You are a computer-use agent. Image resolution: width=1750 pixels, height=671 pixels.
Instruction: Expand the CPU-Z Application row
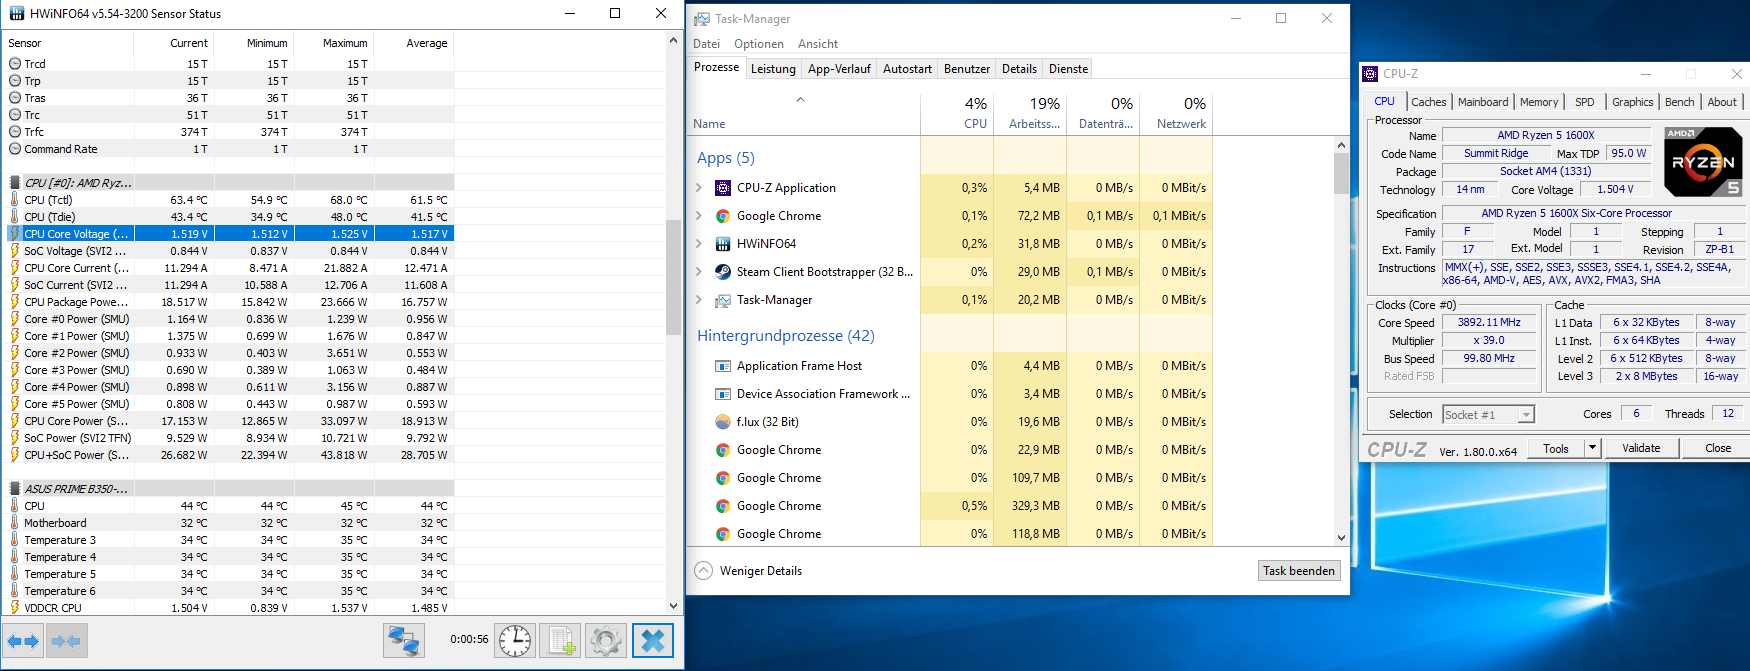699,188
